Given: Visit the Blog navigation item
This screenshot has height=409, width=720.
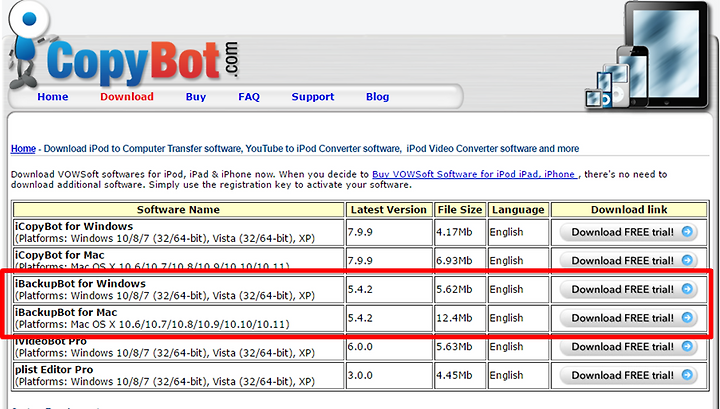Looking at the screenshot, I should [x=377, y=97].
